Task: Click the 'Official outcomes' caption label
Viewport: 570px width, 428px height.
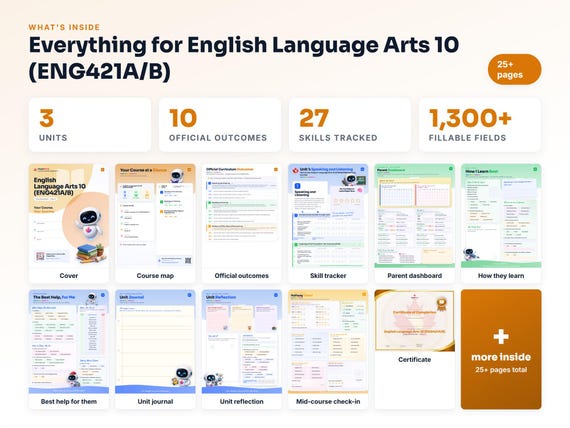Action: (242, 276)
